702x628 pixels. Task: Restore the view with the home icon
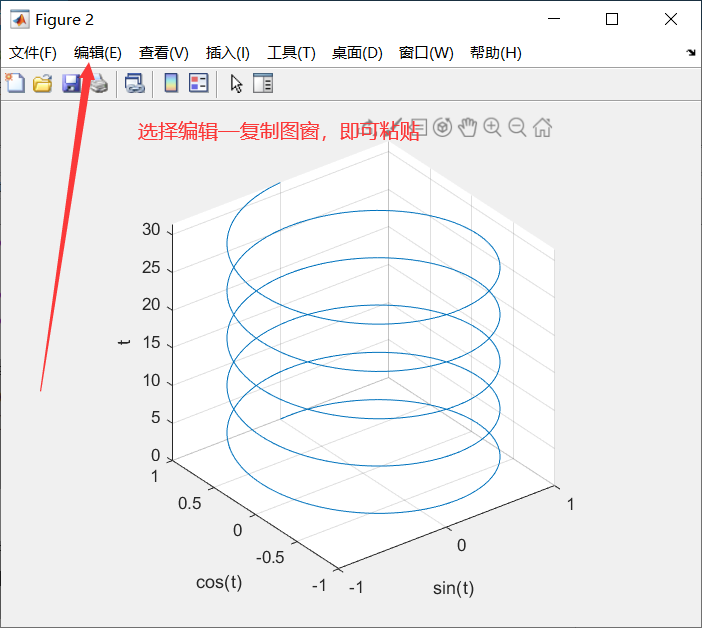543,128
